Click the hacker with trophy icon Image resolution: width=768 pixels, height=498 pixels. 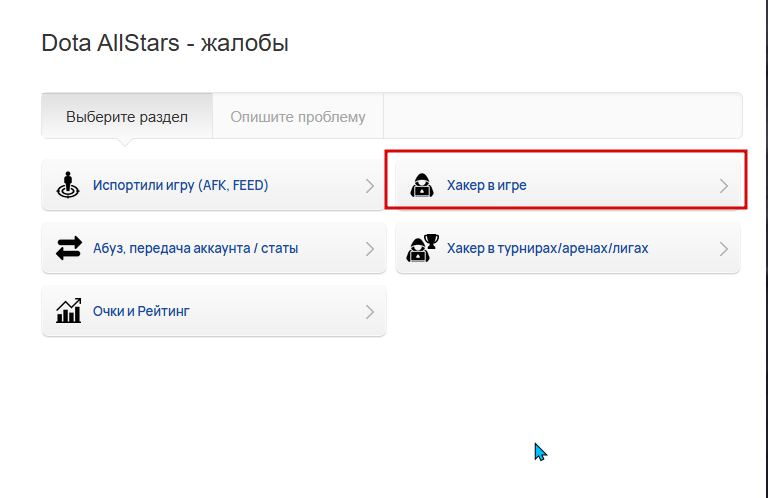tap(422, 248)
